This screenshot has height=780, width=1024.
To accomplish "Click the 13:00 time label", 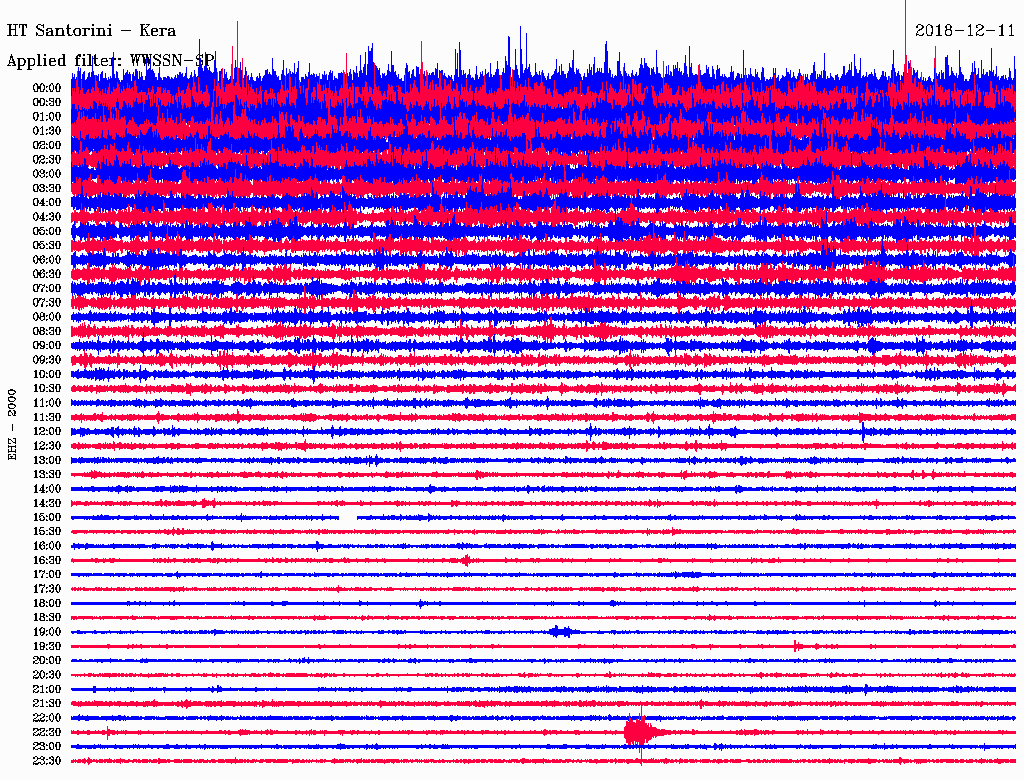I will 47,461.
